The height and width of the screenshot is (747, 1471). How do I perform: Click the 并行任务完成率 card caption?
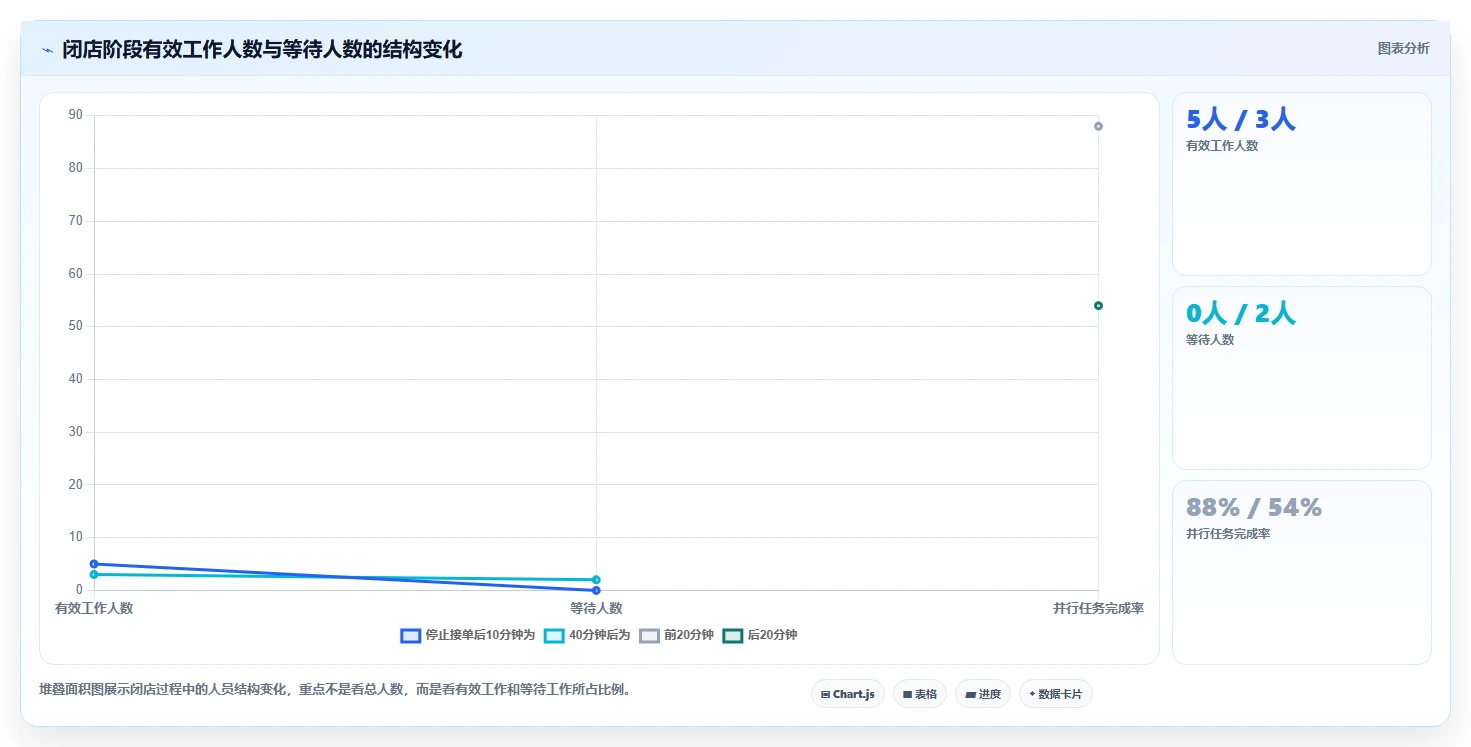(1228, 534)
